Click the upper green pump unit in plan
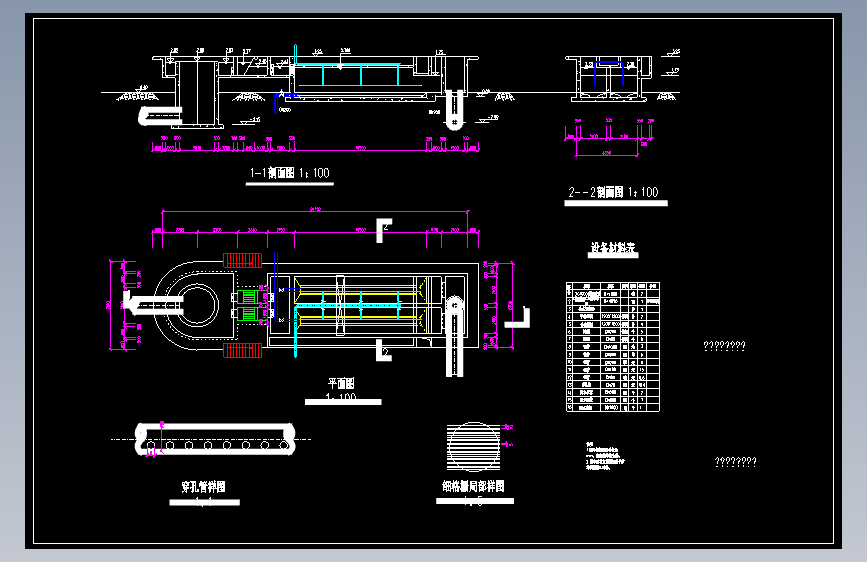 pos(247,297)
